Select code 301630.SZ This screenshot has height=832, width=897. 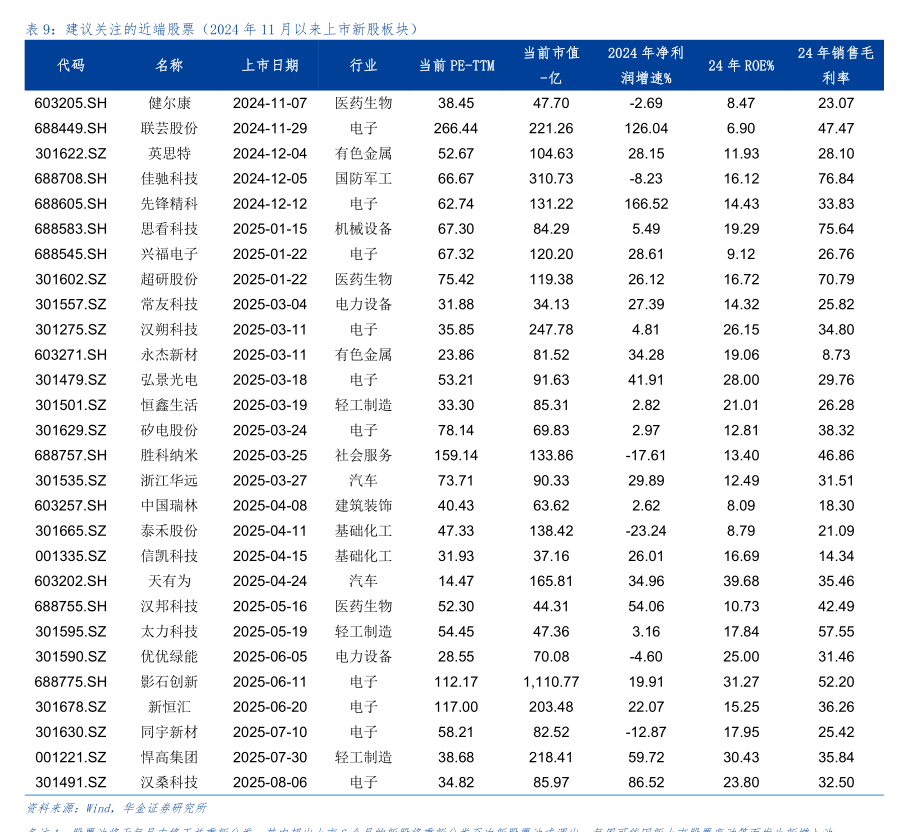click(x=71, y=732)
